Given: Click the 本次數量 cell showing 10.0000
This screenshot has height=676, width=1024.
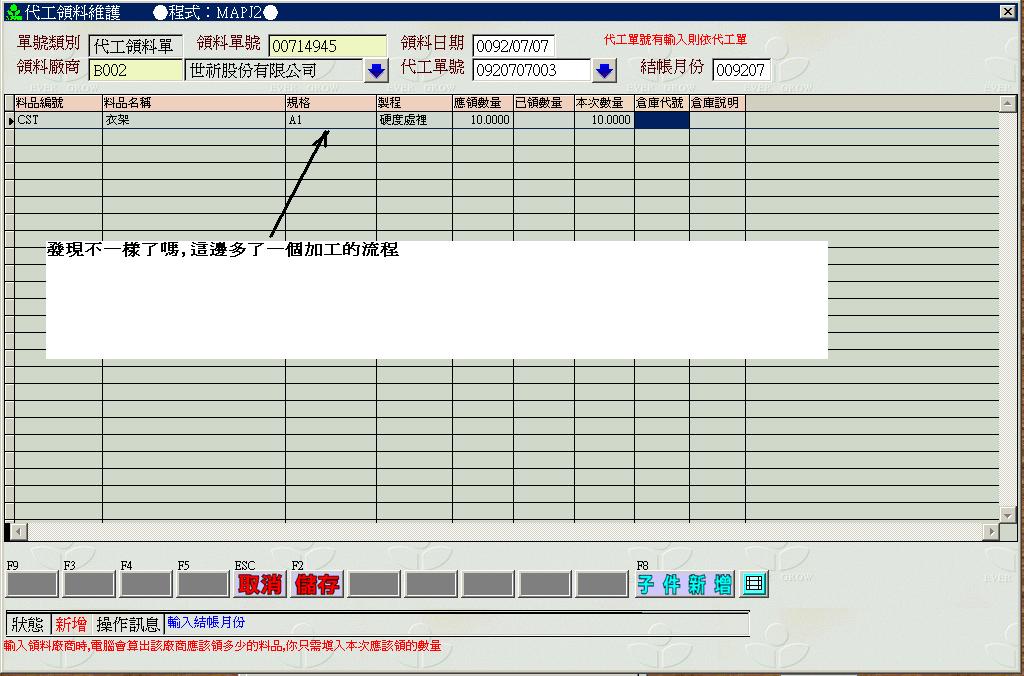Looking at the screenshot, I should coord(603,120).
